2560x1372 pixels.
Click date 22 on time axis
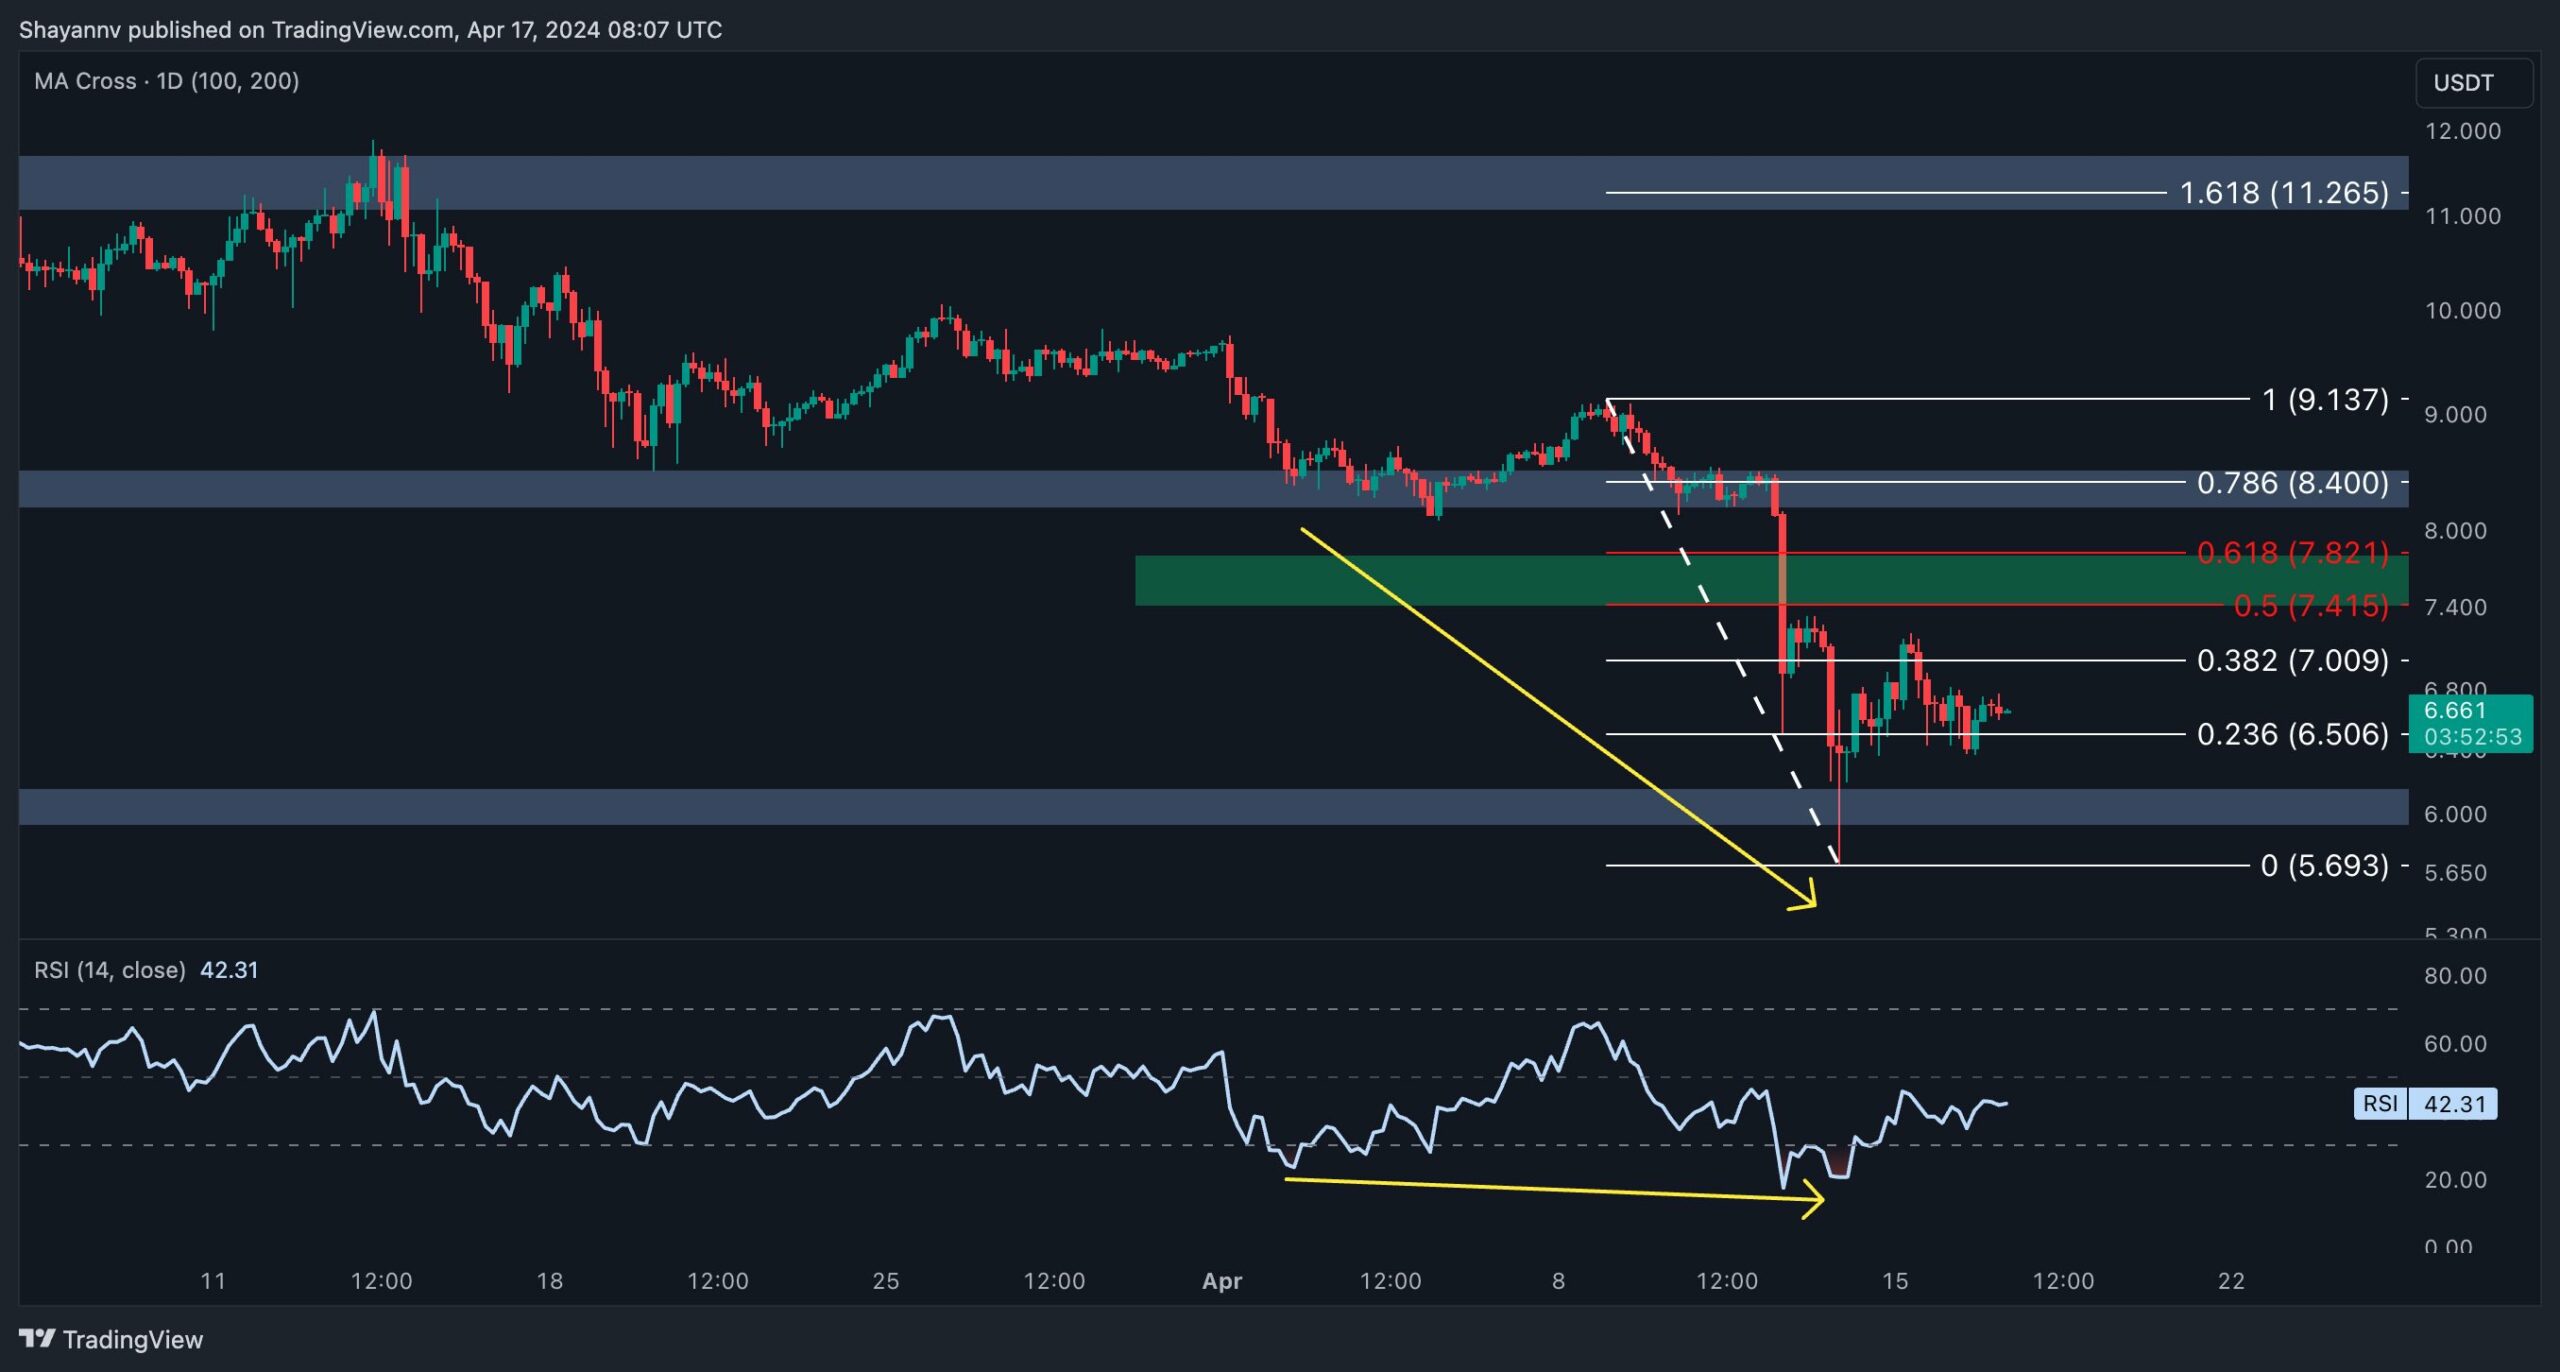(2231, 1281)
